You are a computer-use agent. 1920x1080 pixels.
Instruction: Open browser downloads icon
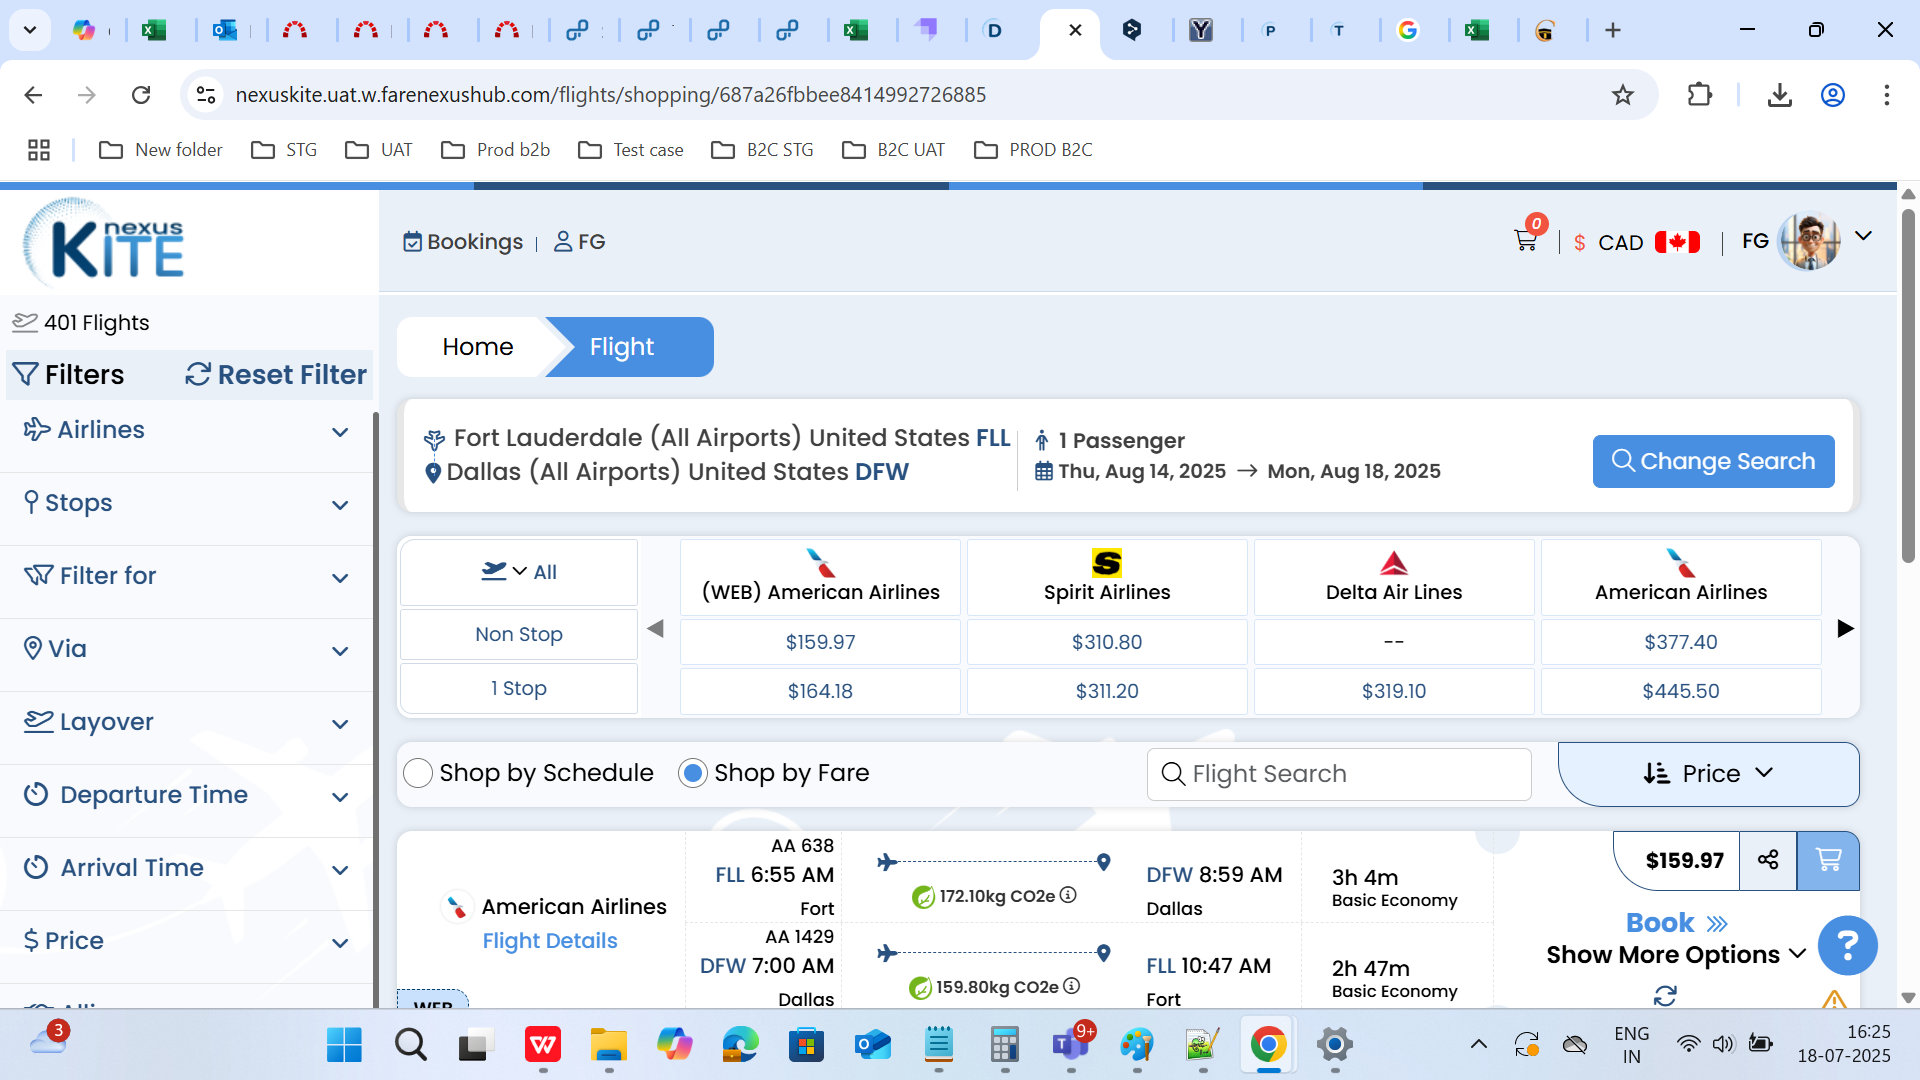tap(1779, 95)
